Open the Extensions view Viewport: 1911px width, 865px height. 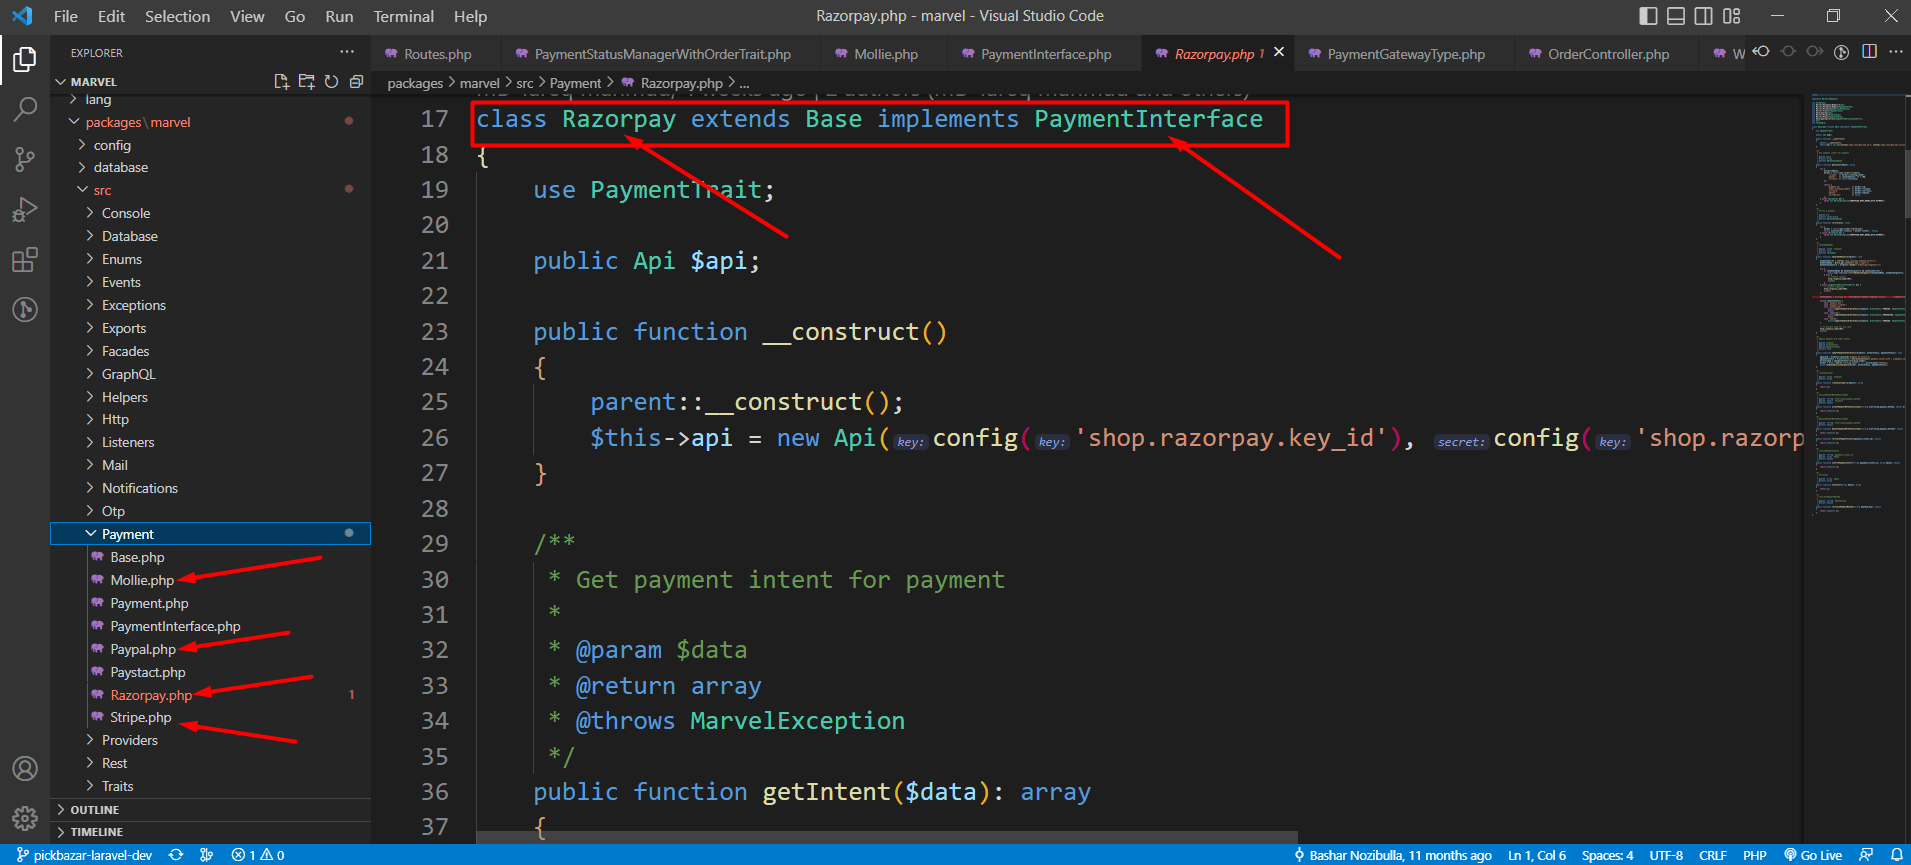click(25, 260)
